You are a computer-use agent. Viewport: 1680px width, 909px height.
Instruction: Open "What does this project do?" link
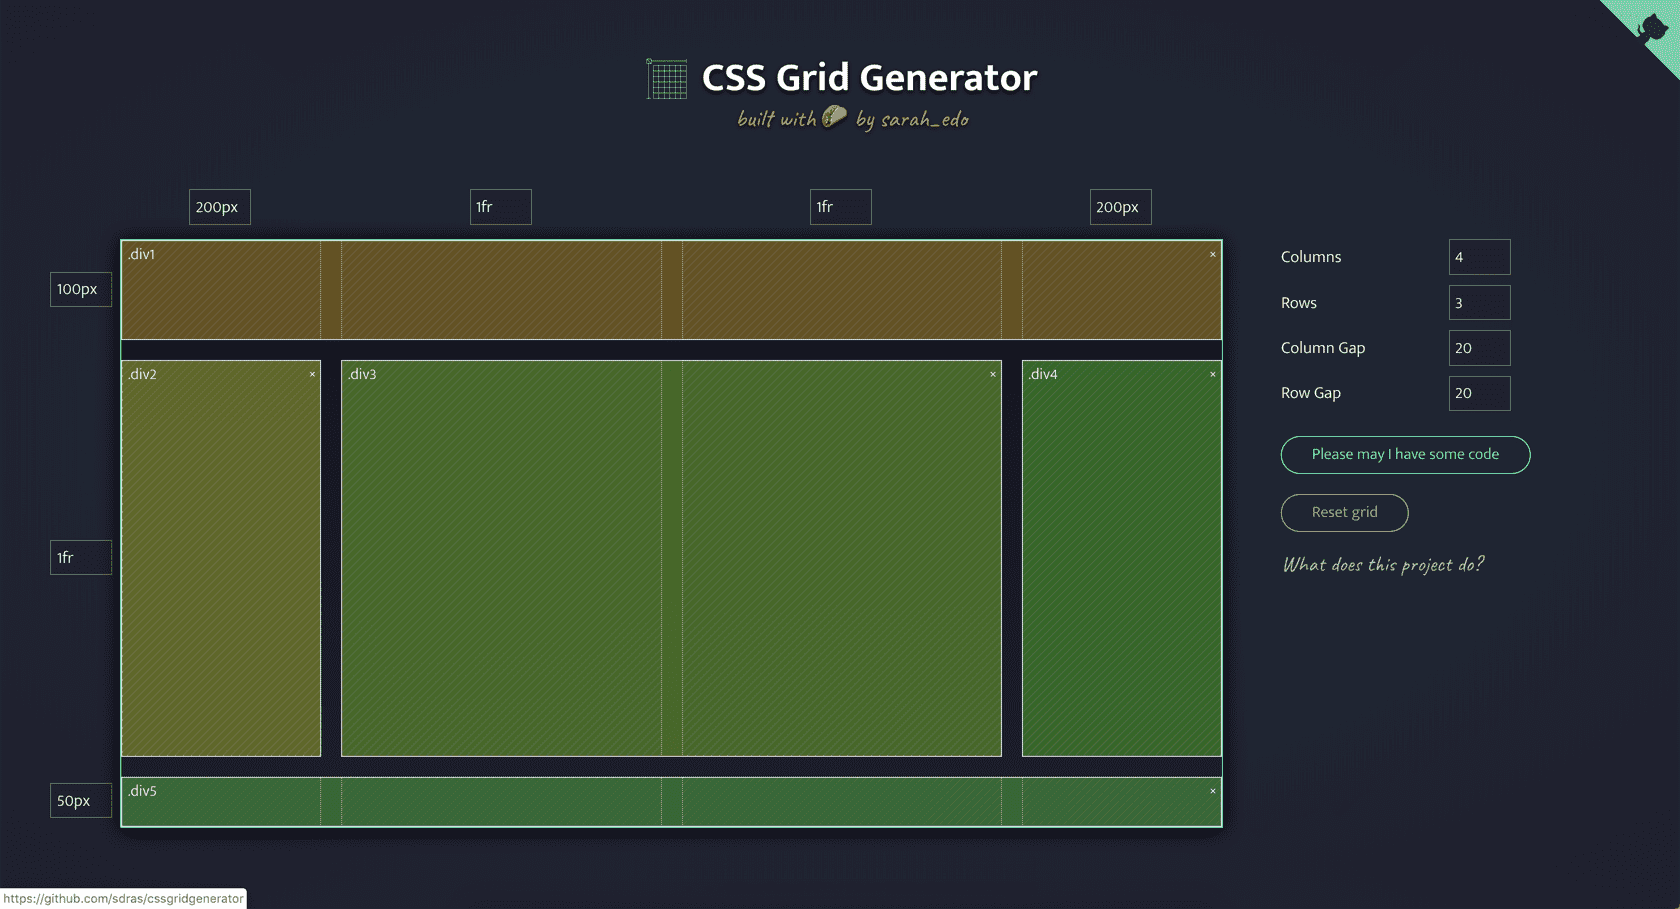tap(1383, 565)
